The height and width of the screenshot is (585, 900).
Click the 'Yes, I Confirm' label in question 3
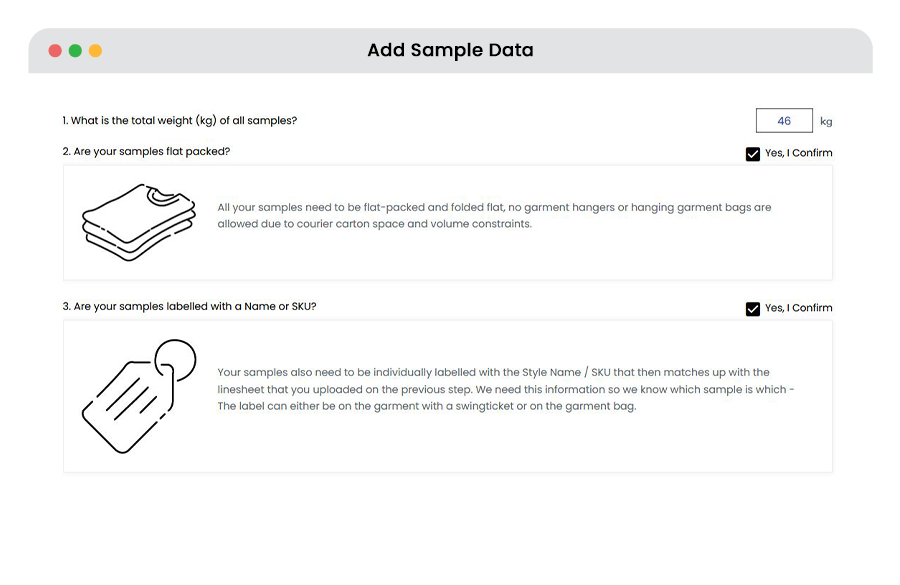coord(798,308)
